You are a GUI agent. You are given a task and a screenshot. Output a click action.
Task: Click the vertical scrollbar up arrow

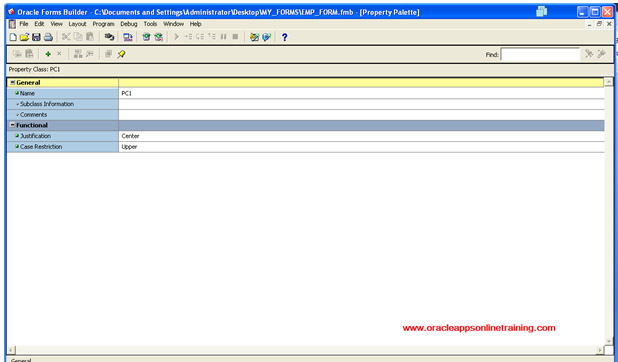pos(609,82)
